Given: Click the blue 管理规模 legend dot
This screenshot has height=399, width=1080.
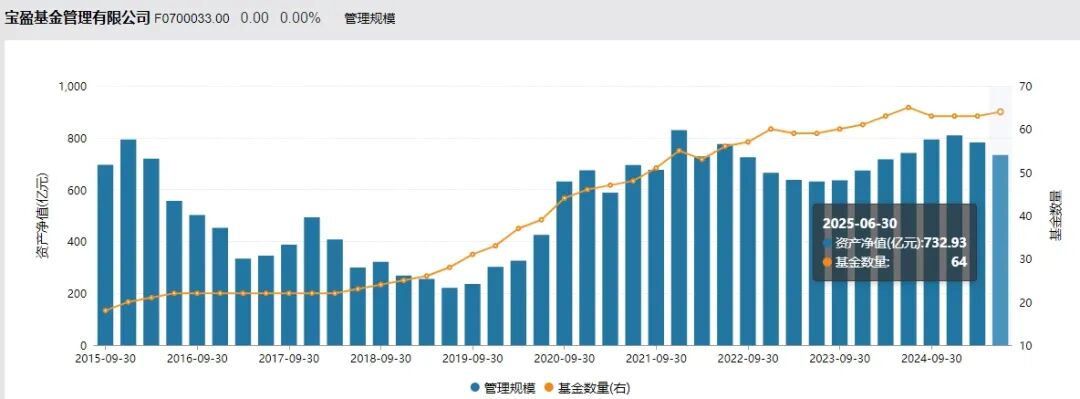Looking at the screenshot, I should point(475,388).
